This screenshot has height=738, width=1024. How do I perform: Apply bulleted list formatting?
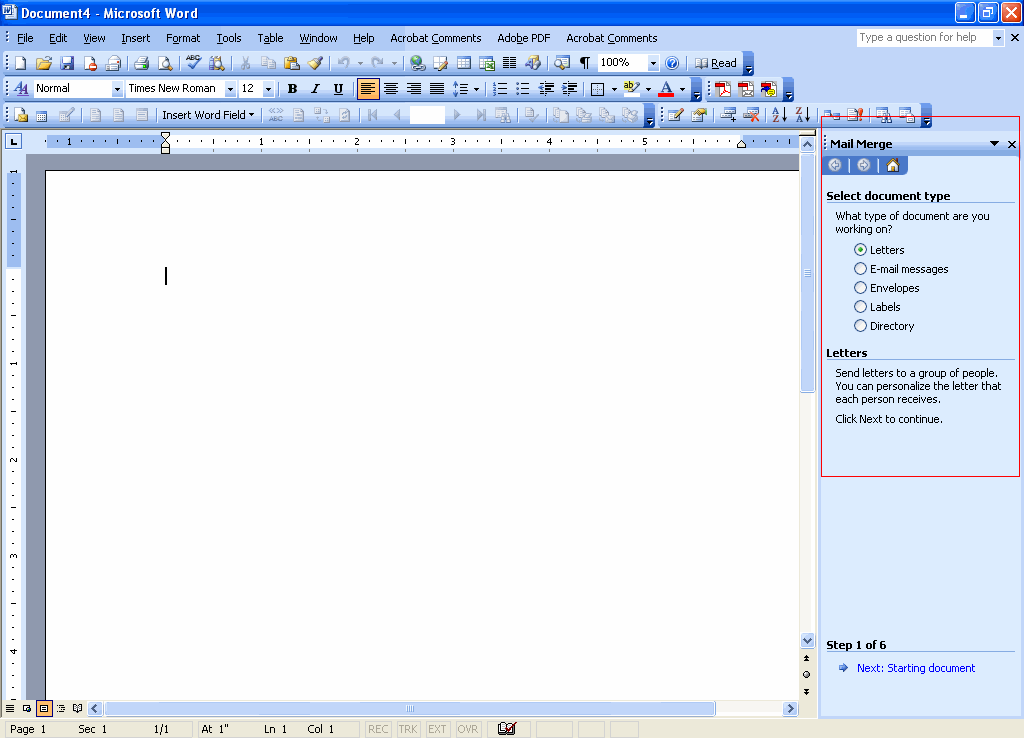[x=522, y=88]
